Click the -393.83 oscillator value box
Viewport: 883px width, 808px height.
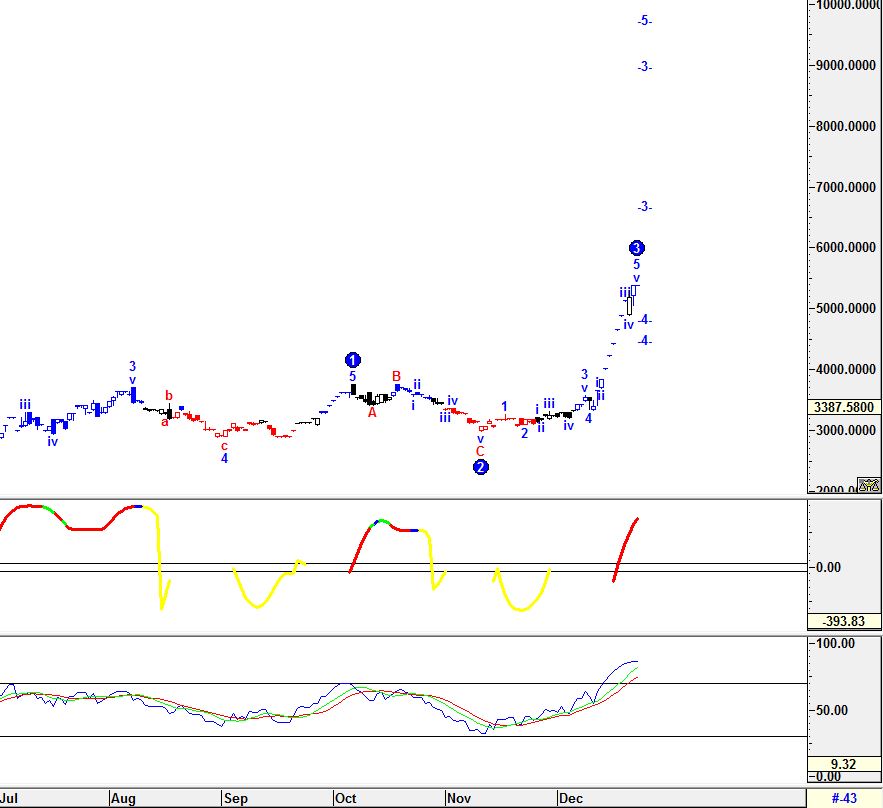845,621
